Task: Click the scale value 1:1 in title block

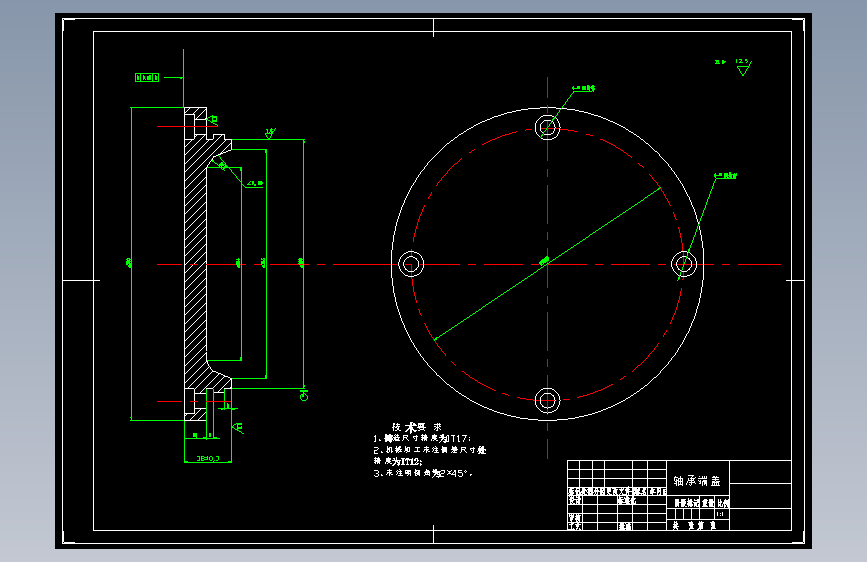Action: (x=720, y=514)
